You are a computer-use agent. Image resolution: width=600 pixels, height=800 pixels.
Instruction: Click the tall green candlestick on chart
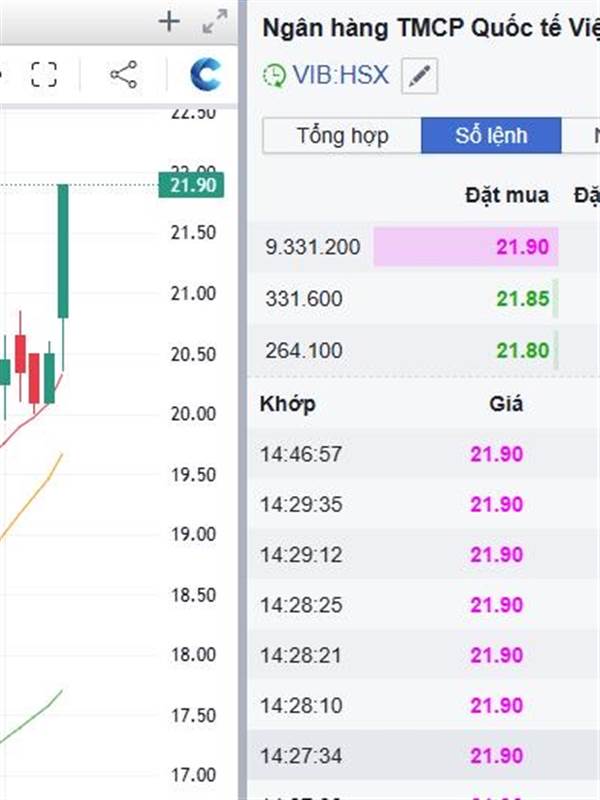(x=63, y=251)
